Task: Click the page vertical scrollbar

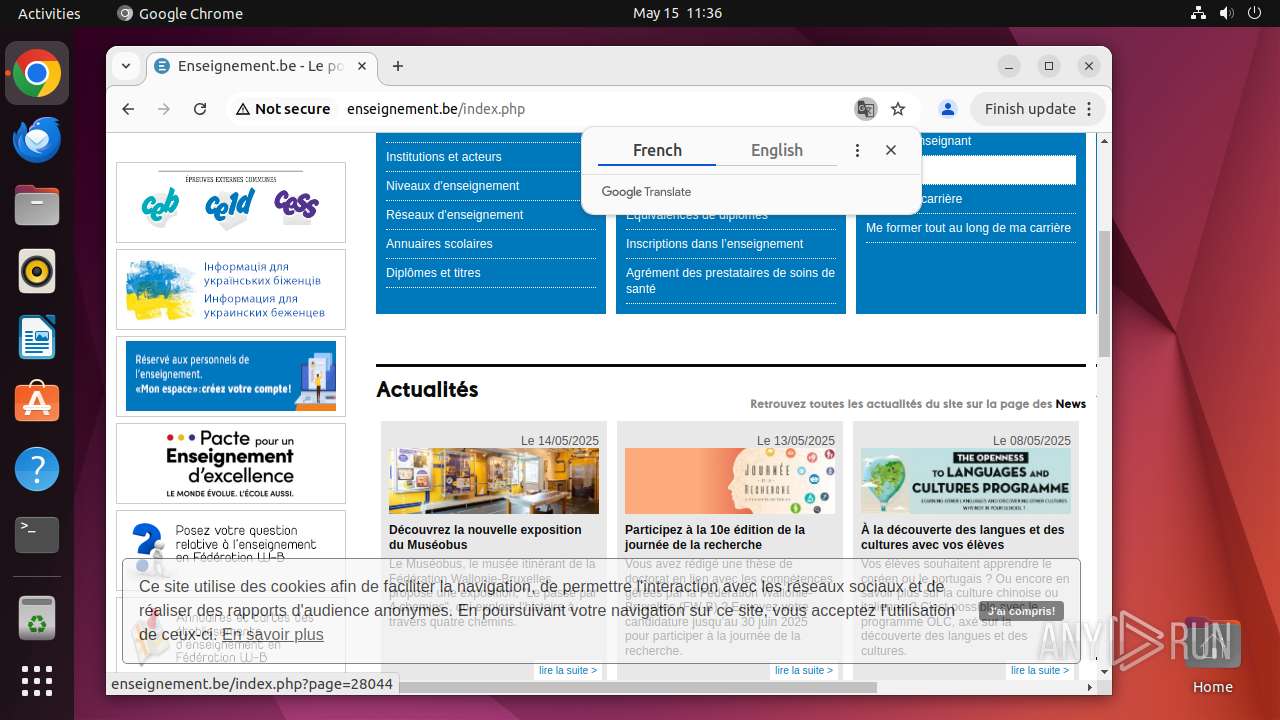Action: (x=1104, y=292)
